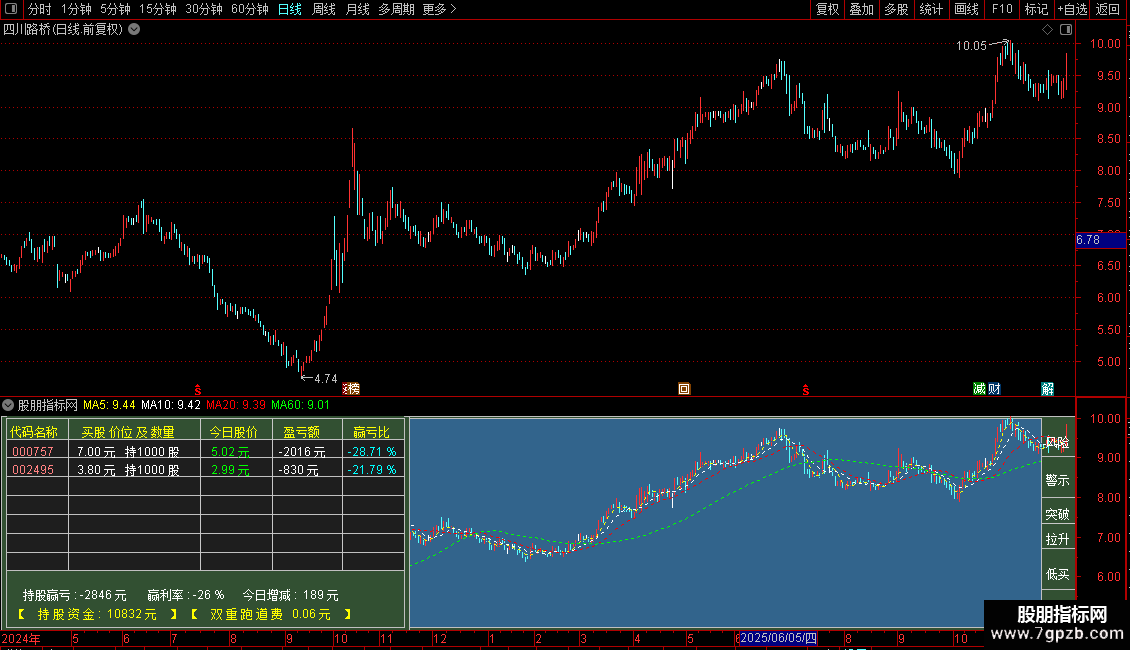Click the 今日股价 column header
Screen dimensions: 1130x650
233,432
